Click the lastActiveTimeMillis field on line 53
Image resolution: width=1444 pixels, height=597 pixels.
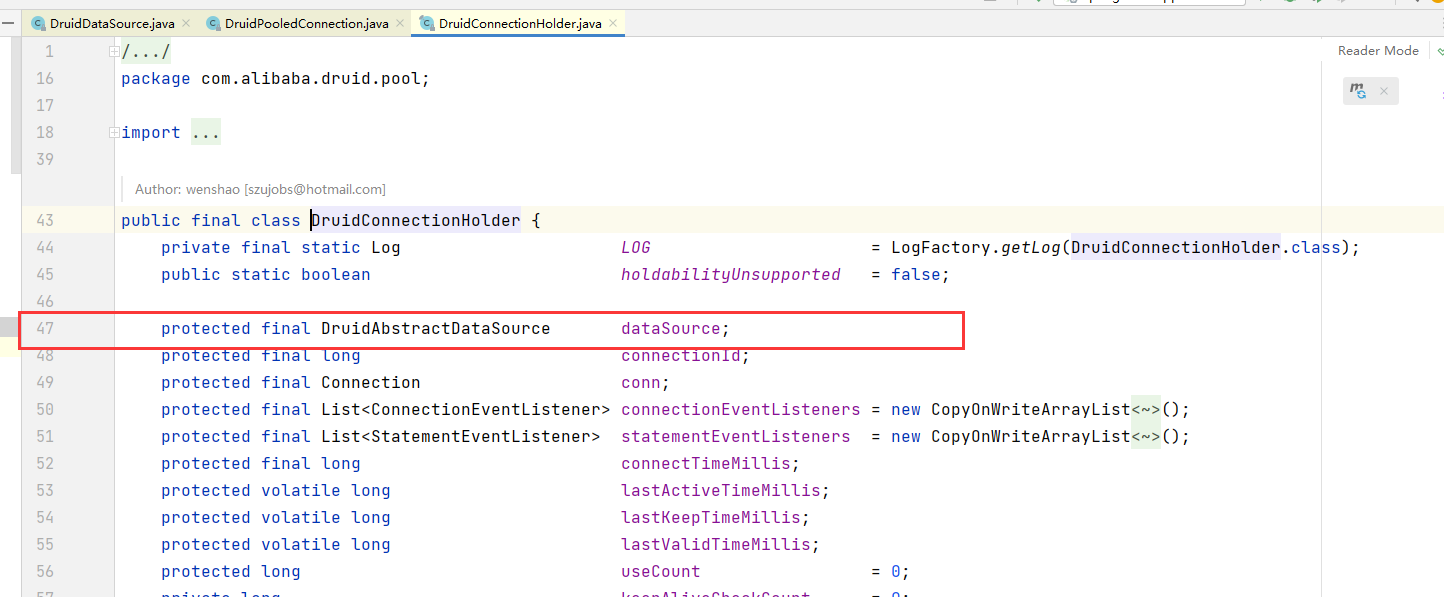pos(721,491)
